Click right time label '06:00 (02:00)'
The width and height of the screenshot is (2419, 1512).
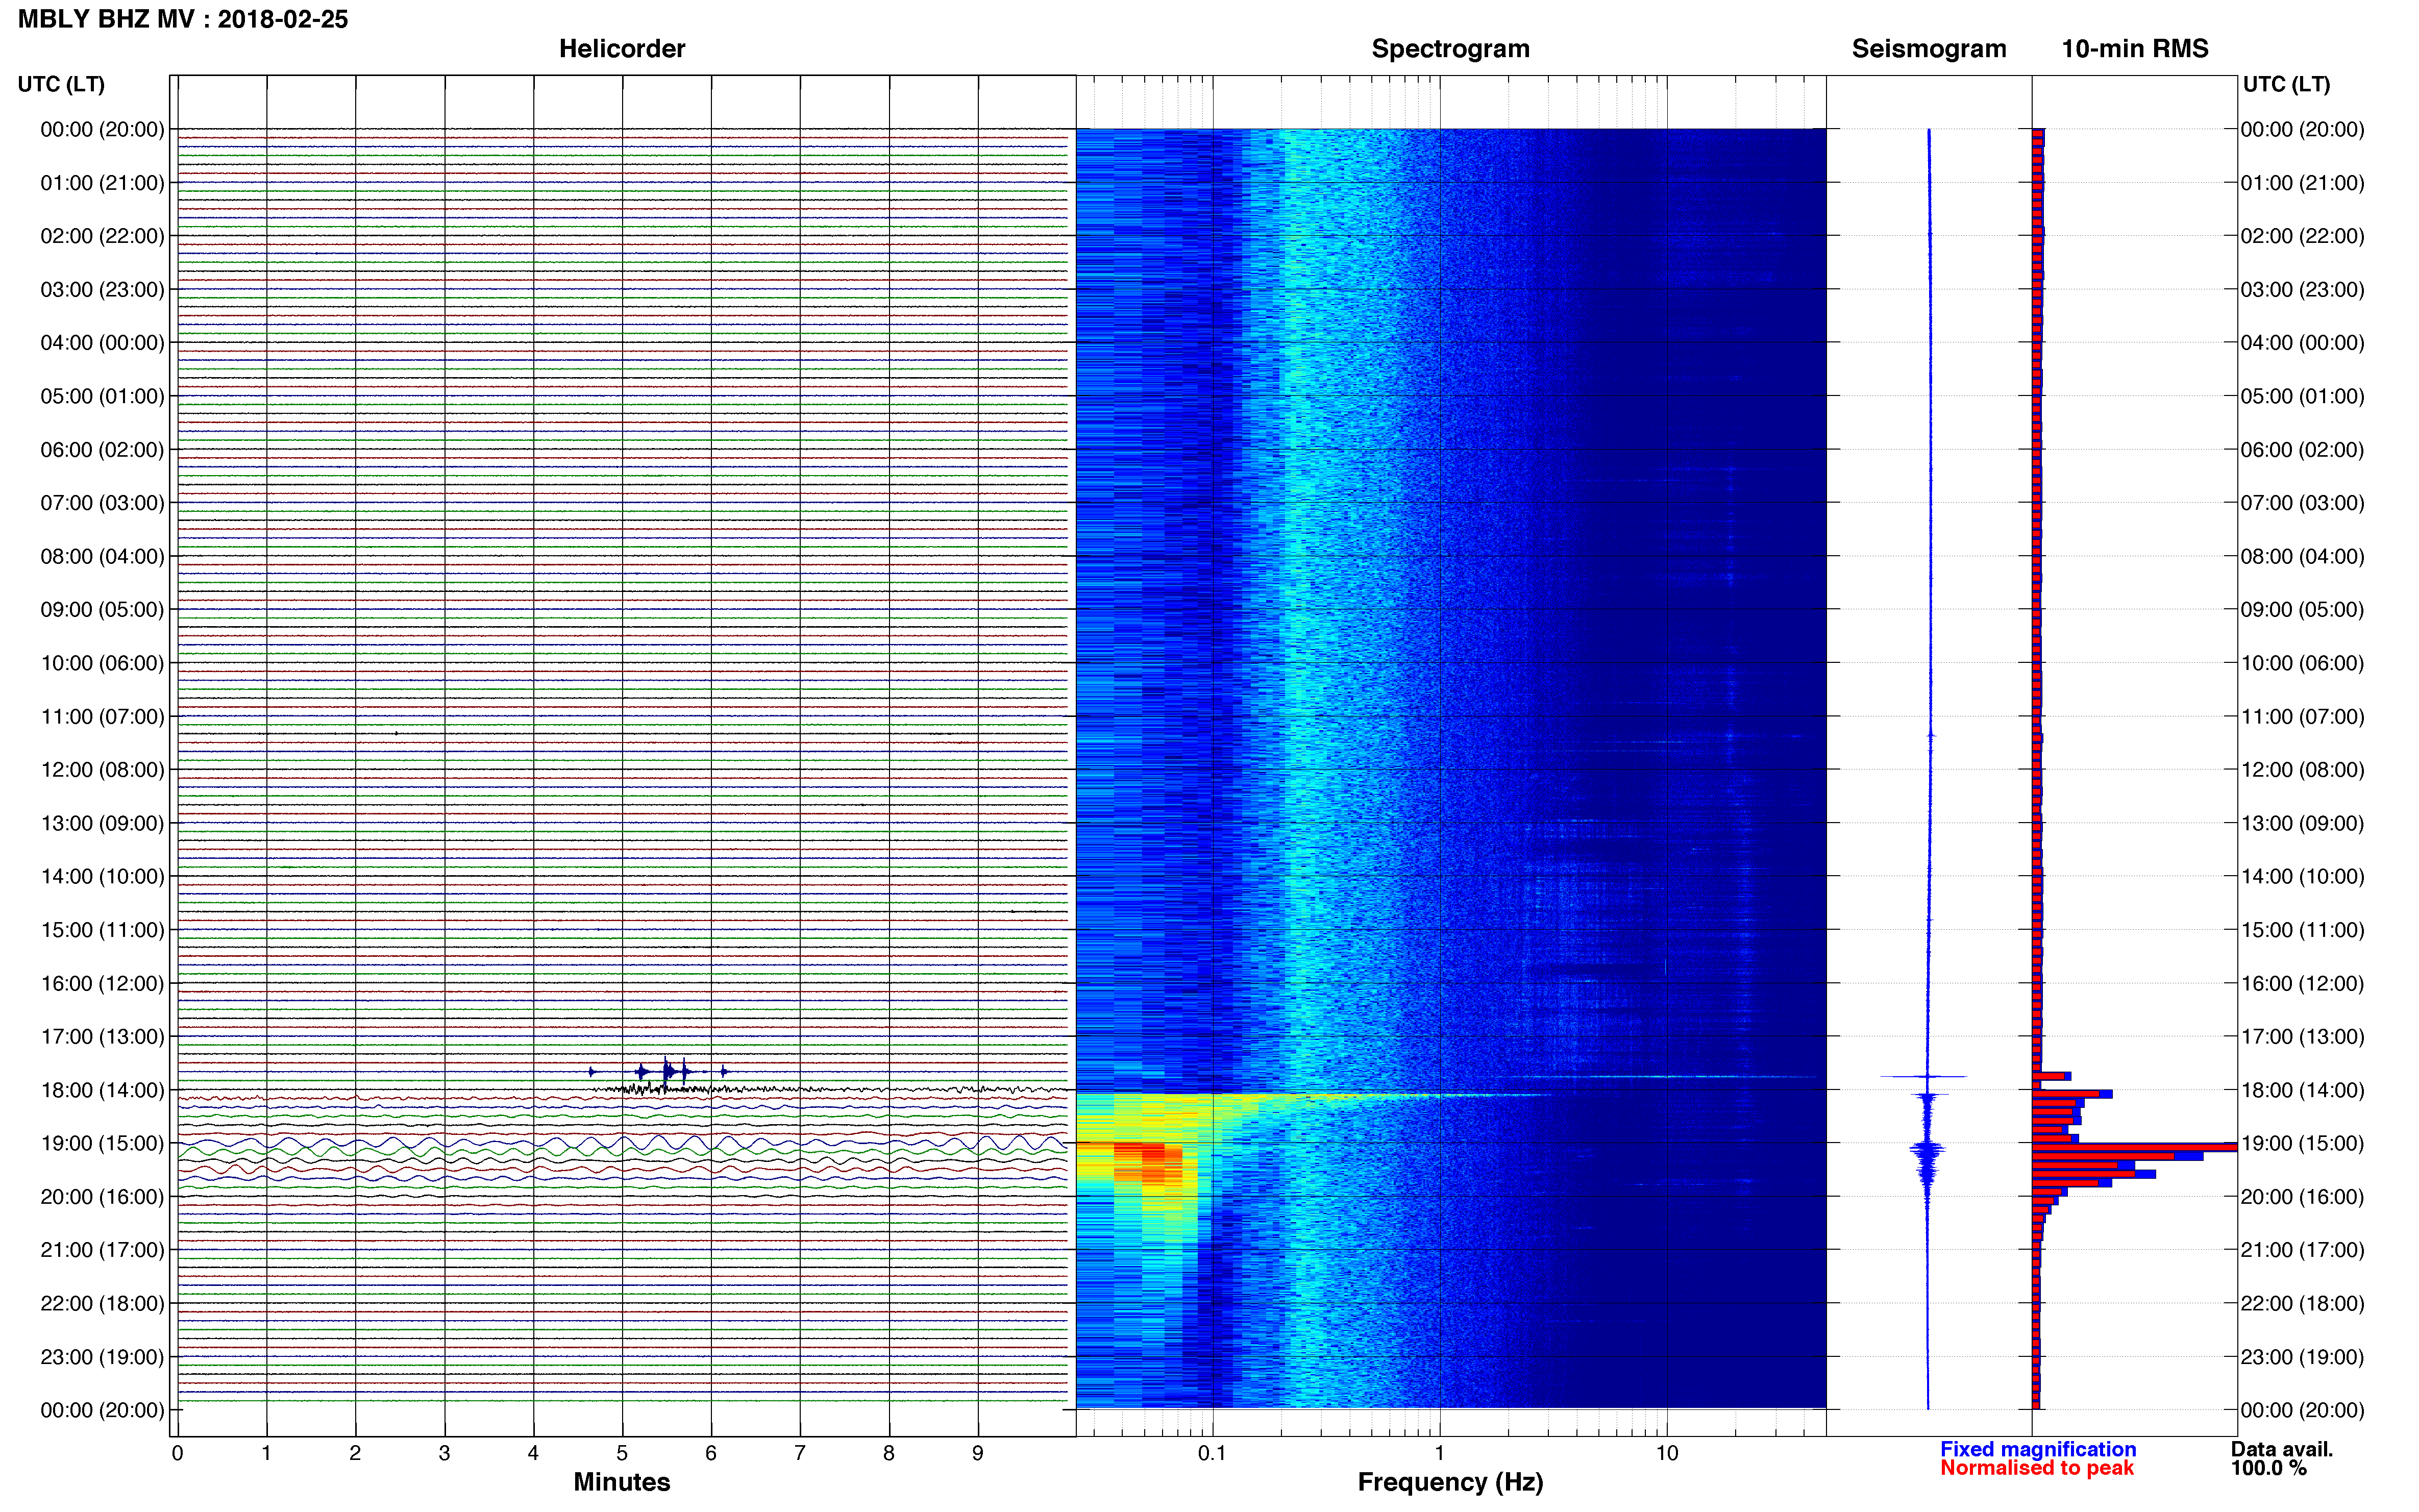pos(2302,450)
